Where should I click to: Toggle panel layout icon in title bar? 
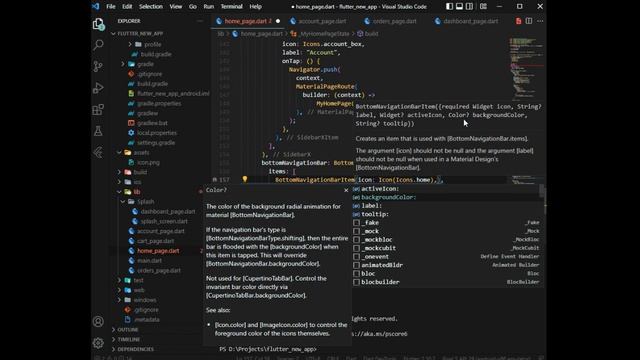pyautogui.click(x=460, y=7)
